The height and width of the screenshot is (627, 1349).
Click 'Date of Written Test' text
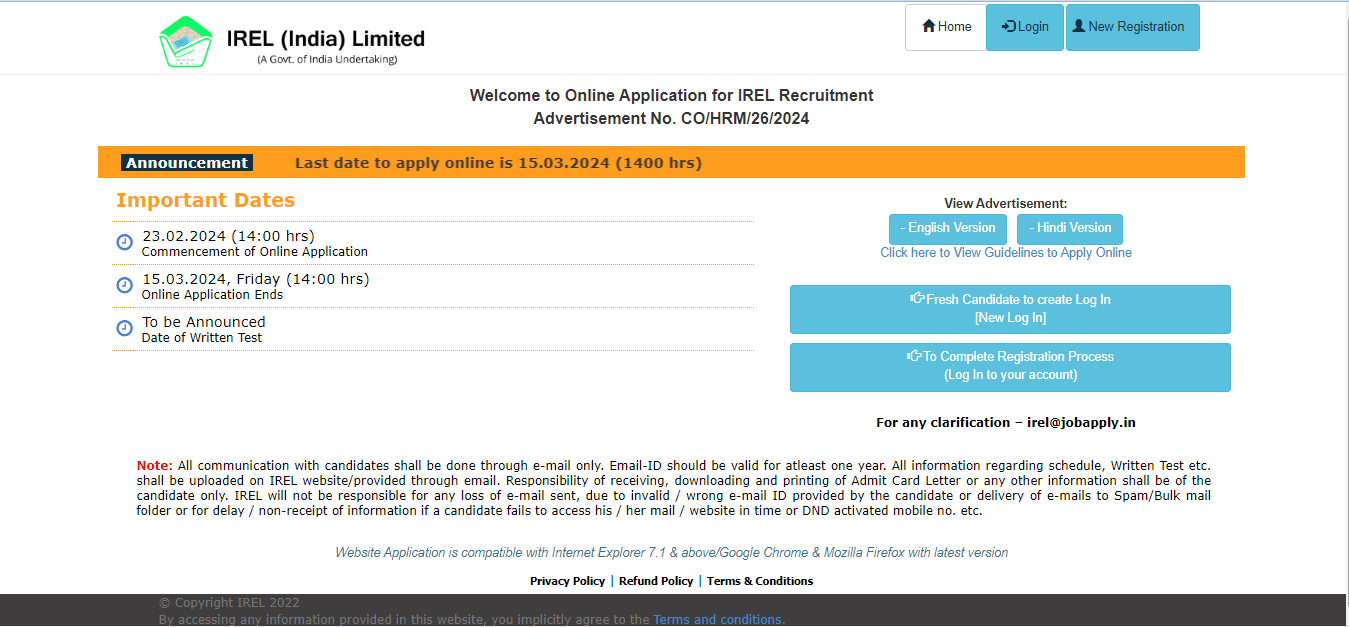[202, 338]
